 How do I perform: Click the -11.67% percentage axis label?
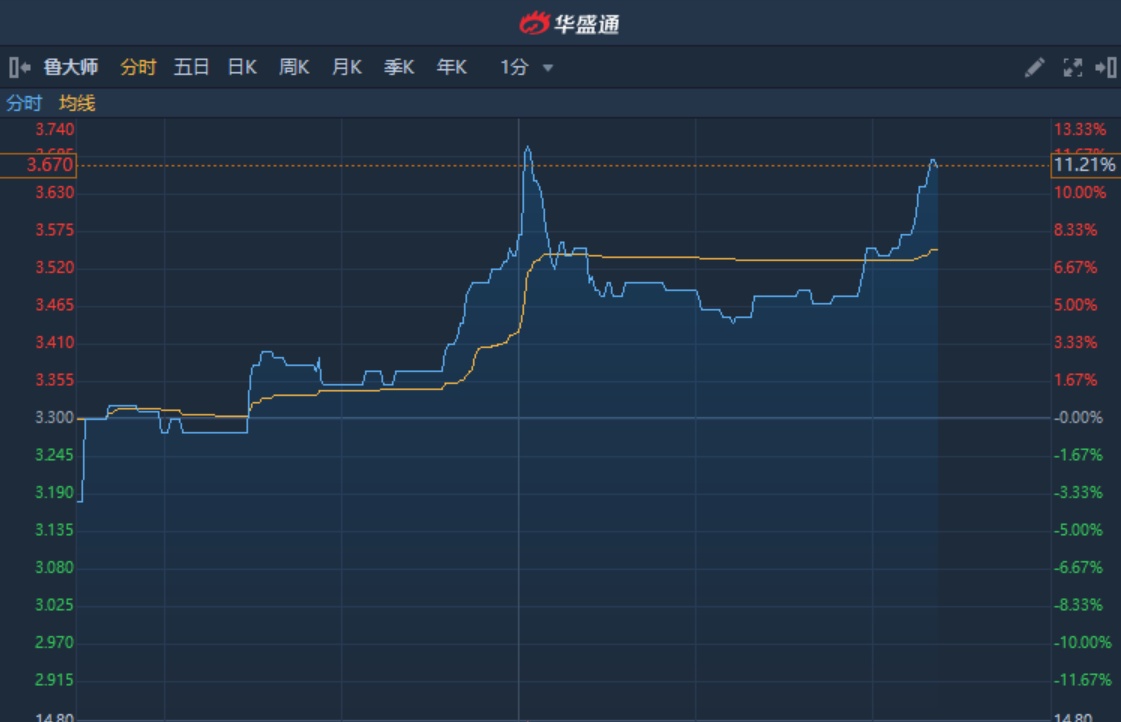pos(1082,680)
